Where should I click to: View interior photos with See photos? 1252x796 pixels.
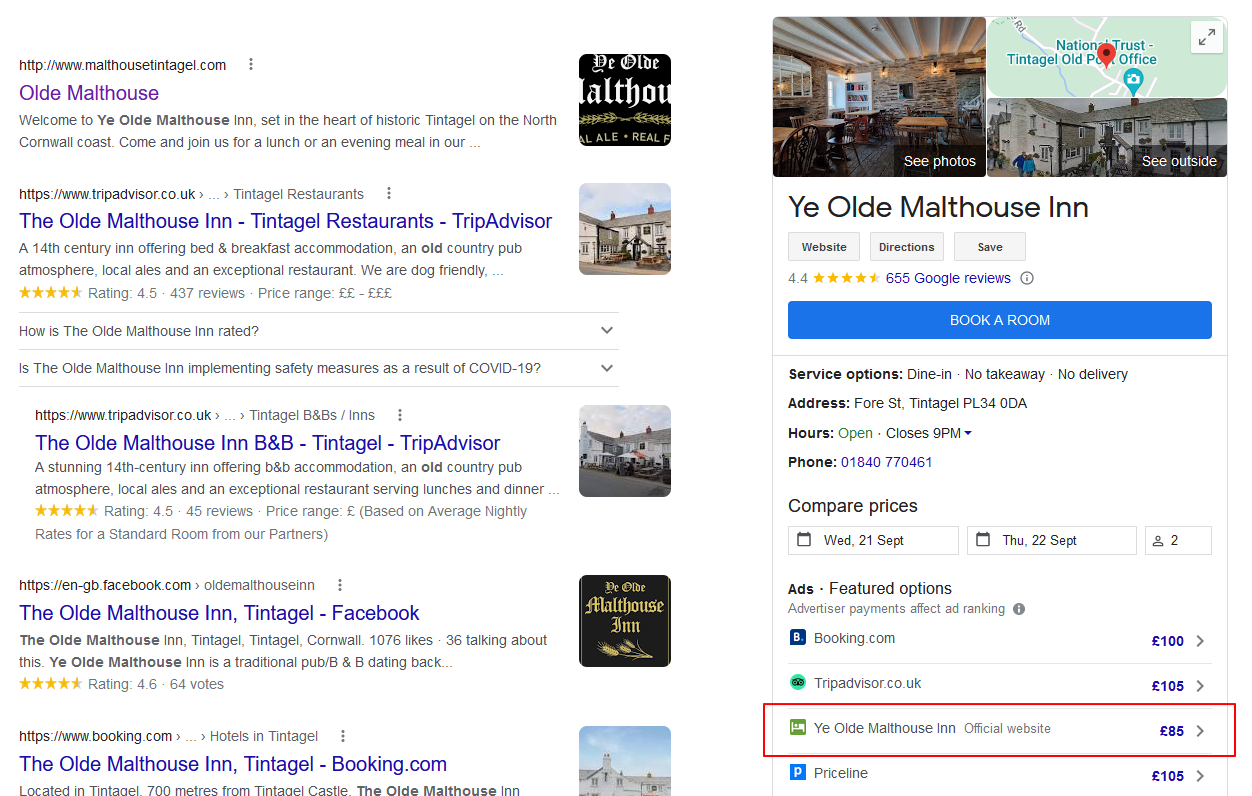tap(880, 97)
